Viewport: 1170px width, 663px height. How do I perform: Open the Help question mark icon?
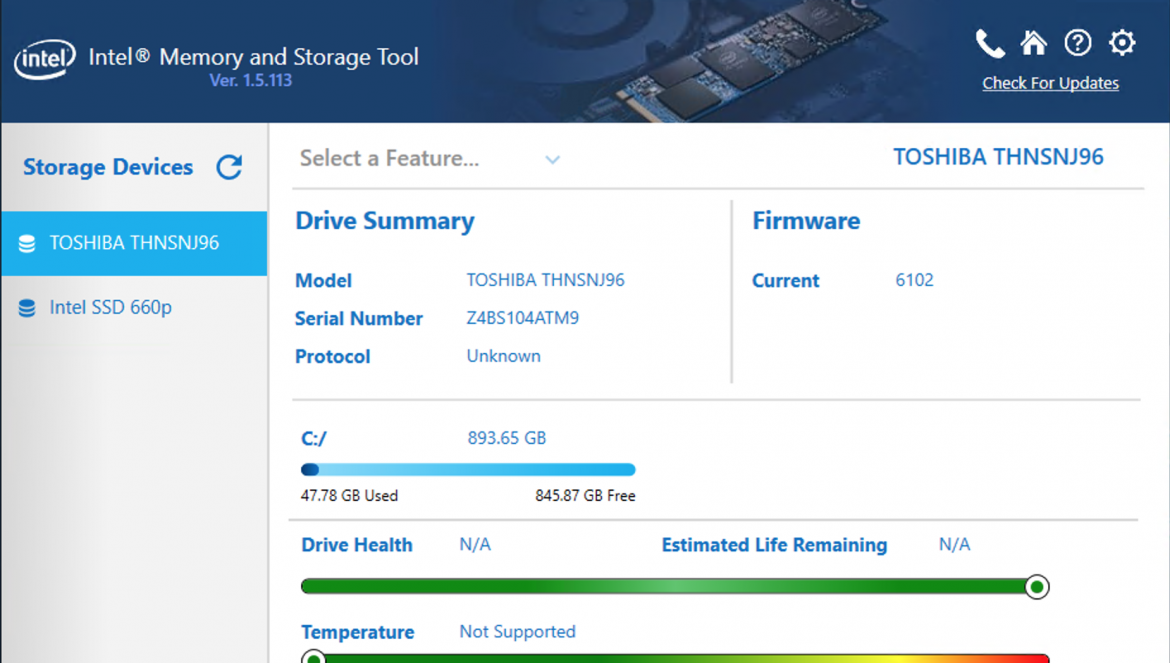click(x=1077, y=43)
